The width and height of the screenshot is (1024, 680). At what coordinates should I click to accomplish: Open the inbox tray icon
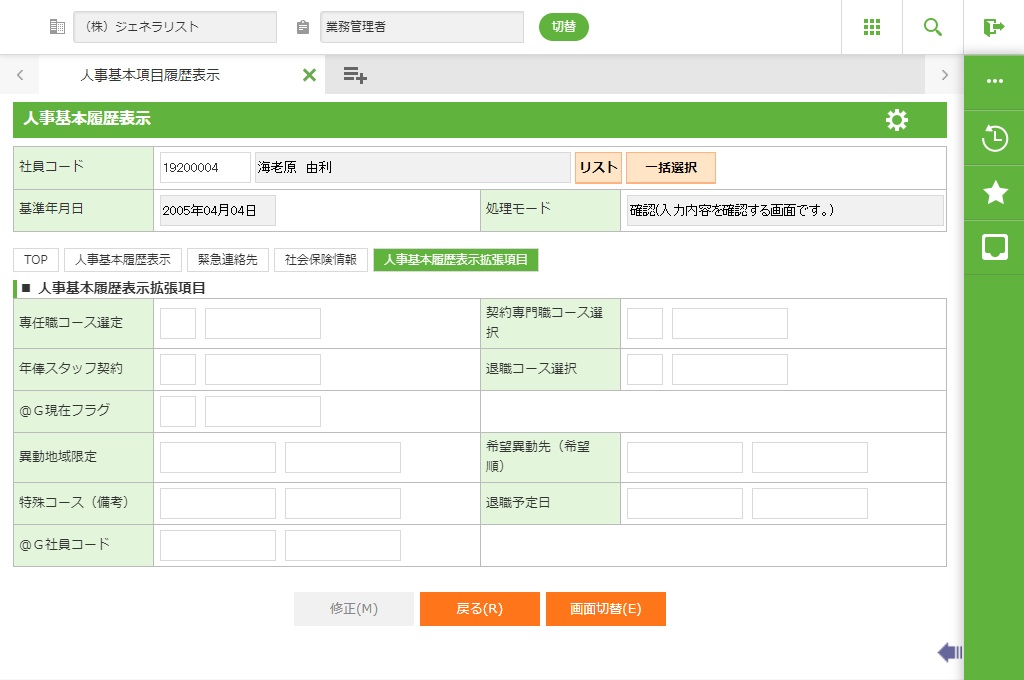[x=994, y=248]
